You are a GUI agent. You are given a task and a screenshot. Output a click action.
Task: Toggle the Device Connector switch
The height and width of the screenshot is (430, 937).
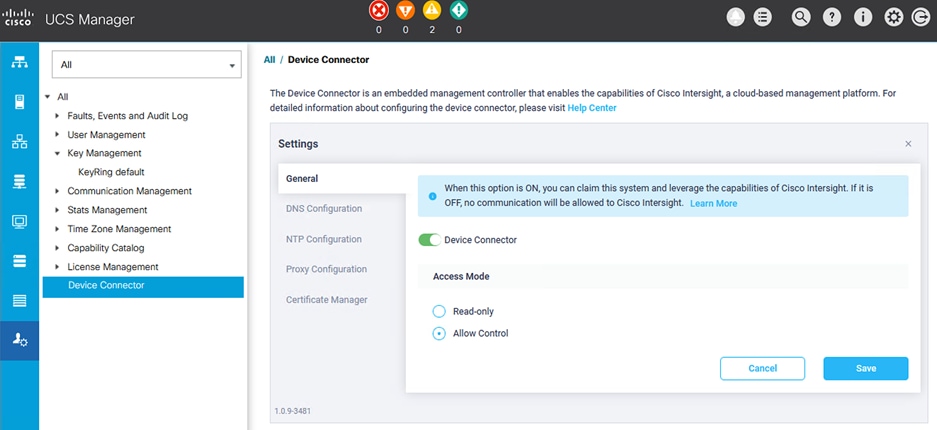click(429, 240)
